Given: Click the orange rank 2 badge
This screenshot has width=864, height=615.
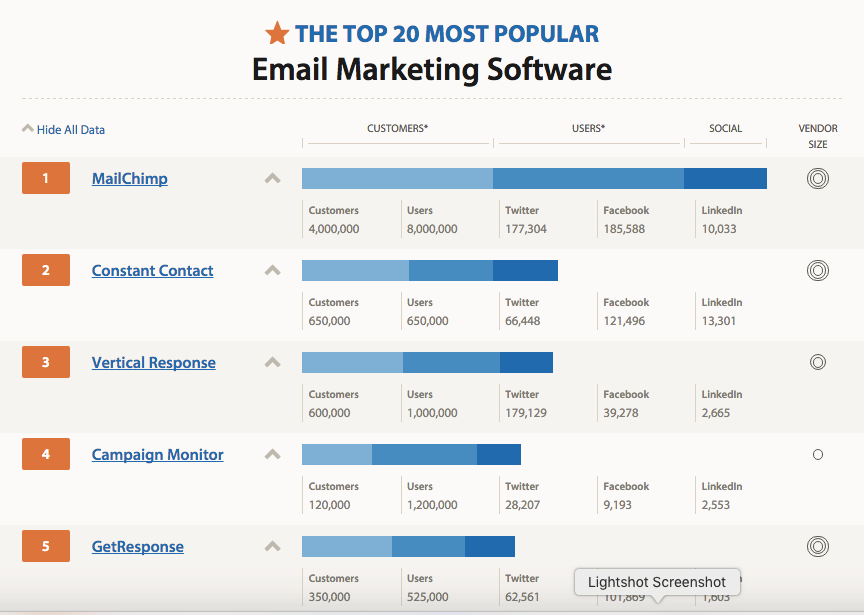Looking at the screenshot, I should [46, 270].
